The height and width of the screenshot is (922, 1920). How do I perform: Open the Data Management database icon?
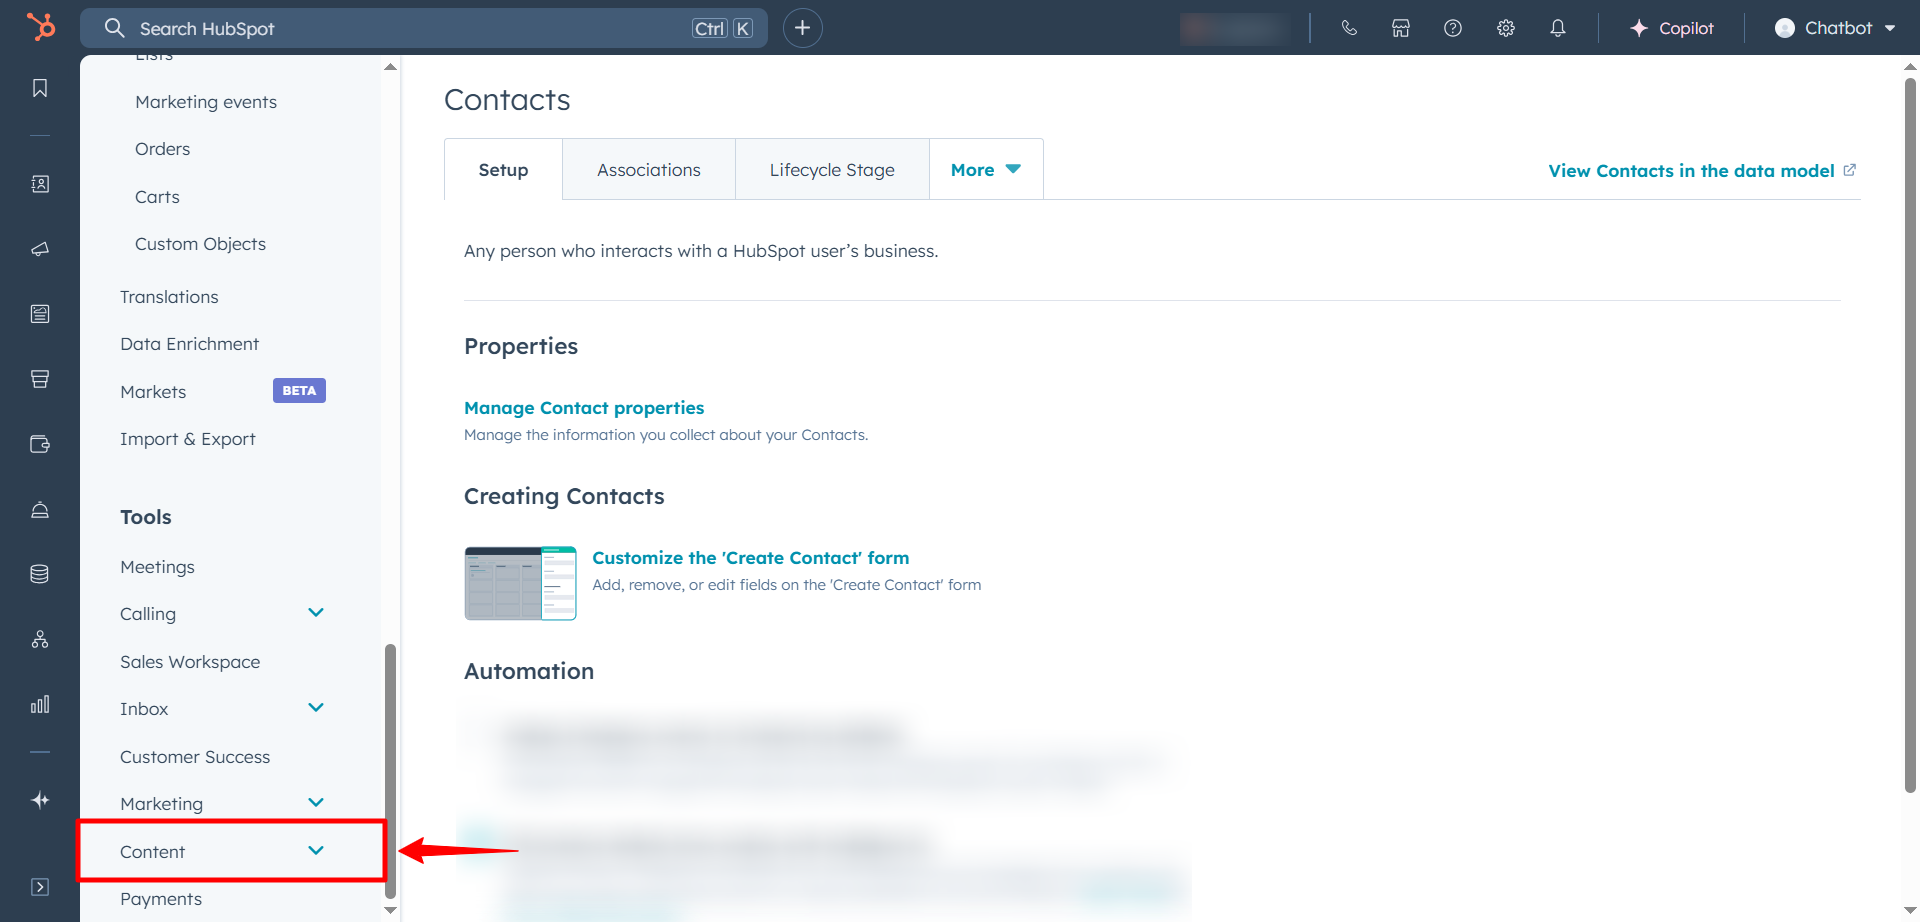pyautogui.click(x=40, y=574)
